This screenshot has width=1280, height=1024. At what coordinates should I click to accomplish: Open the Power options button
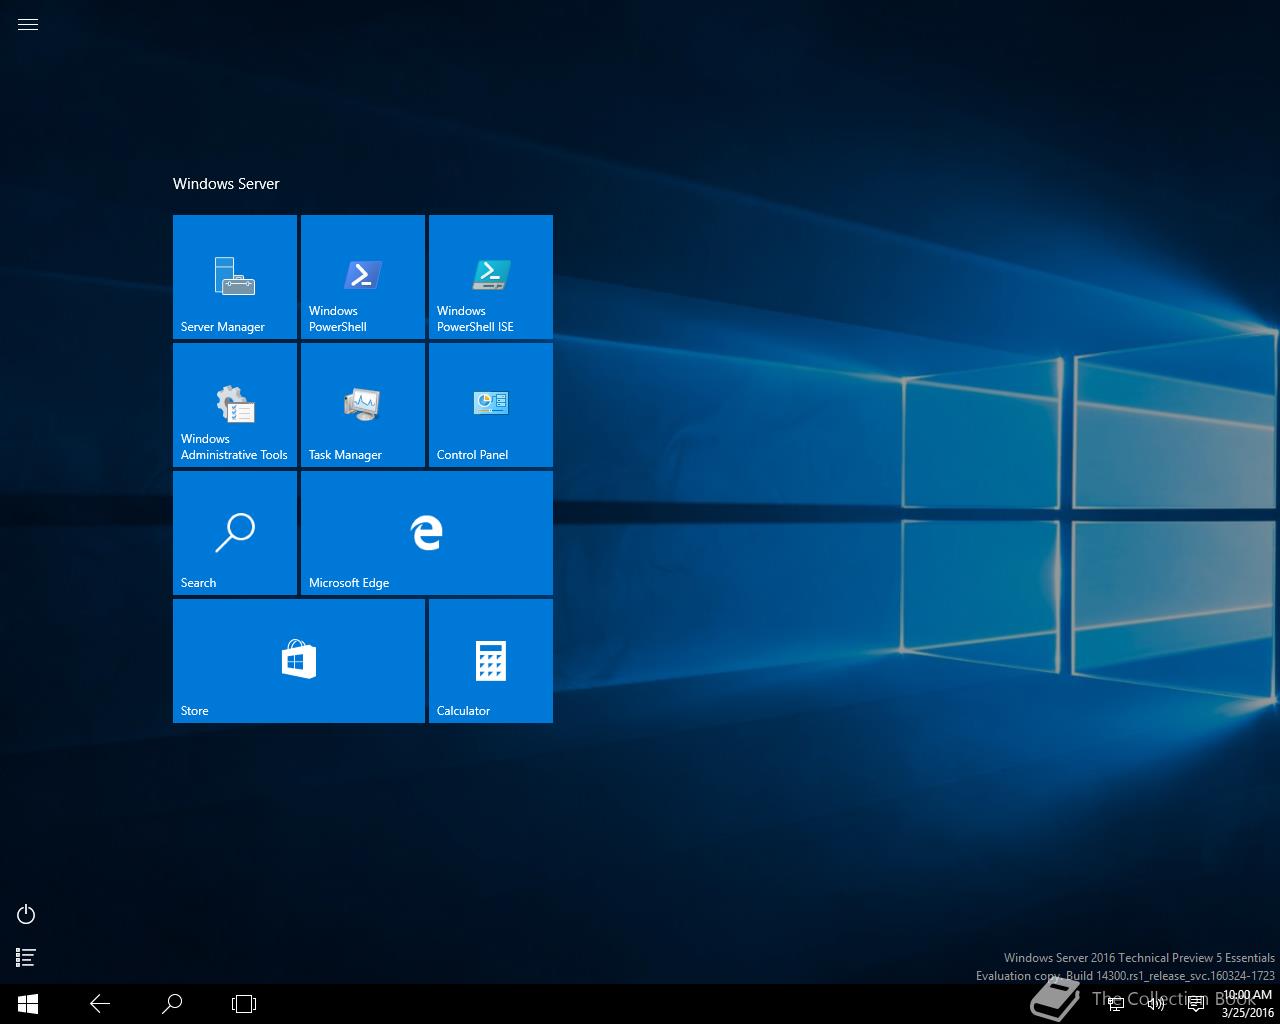coord(27,914)
